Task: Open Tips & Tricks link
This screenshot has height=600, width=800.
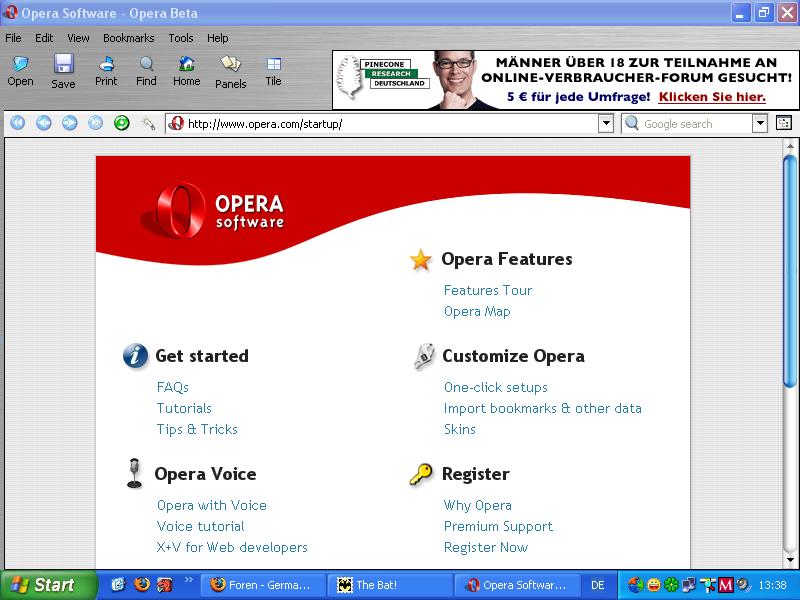Action: click(x=197, y=429)
